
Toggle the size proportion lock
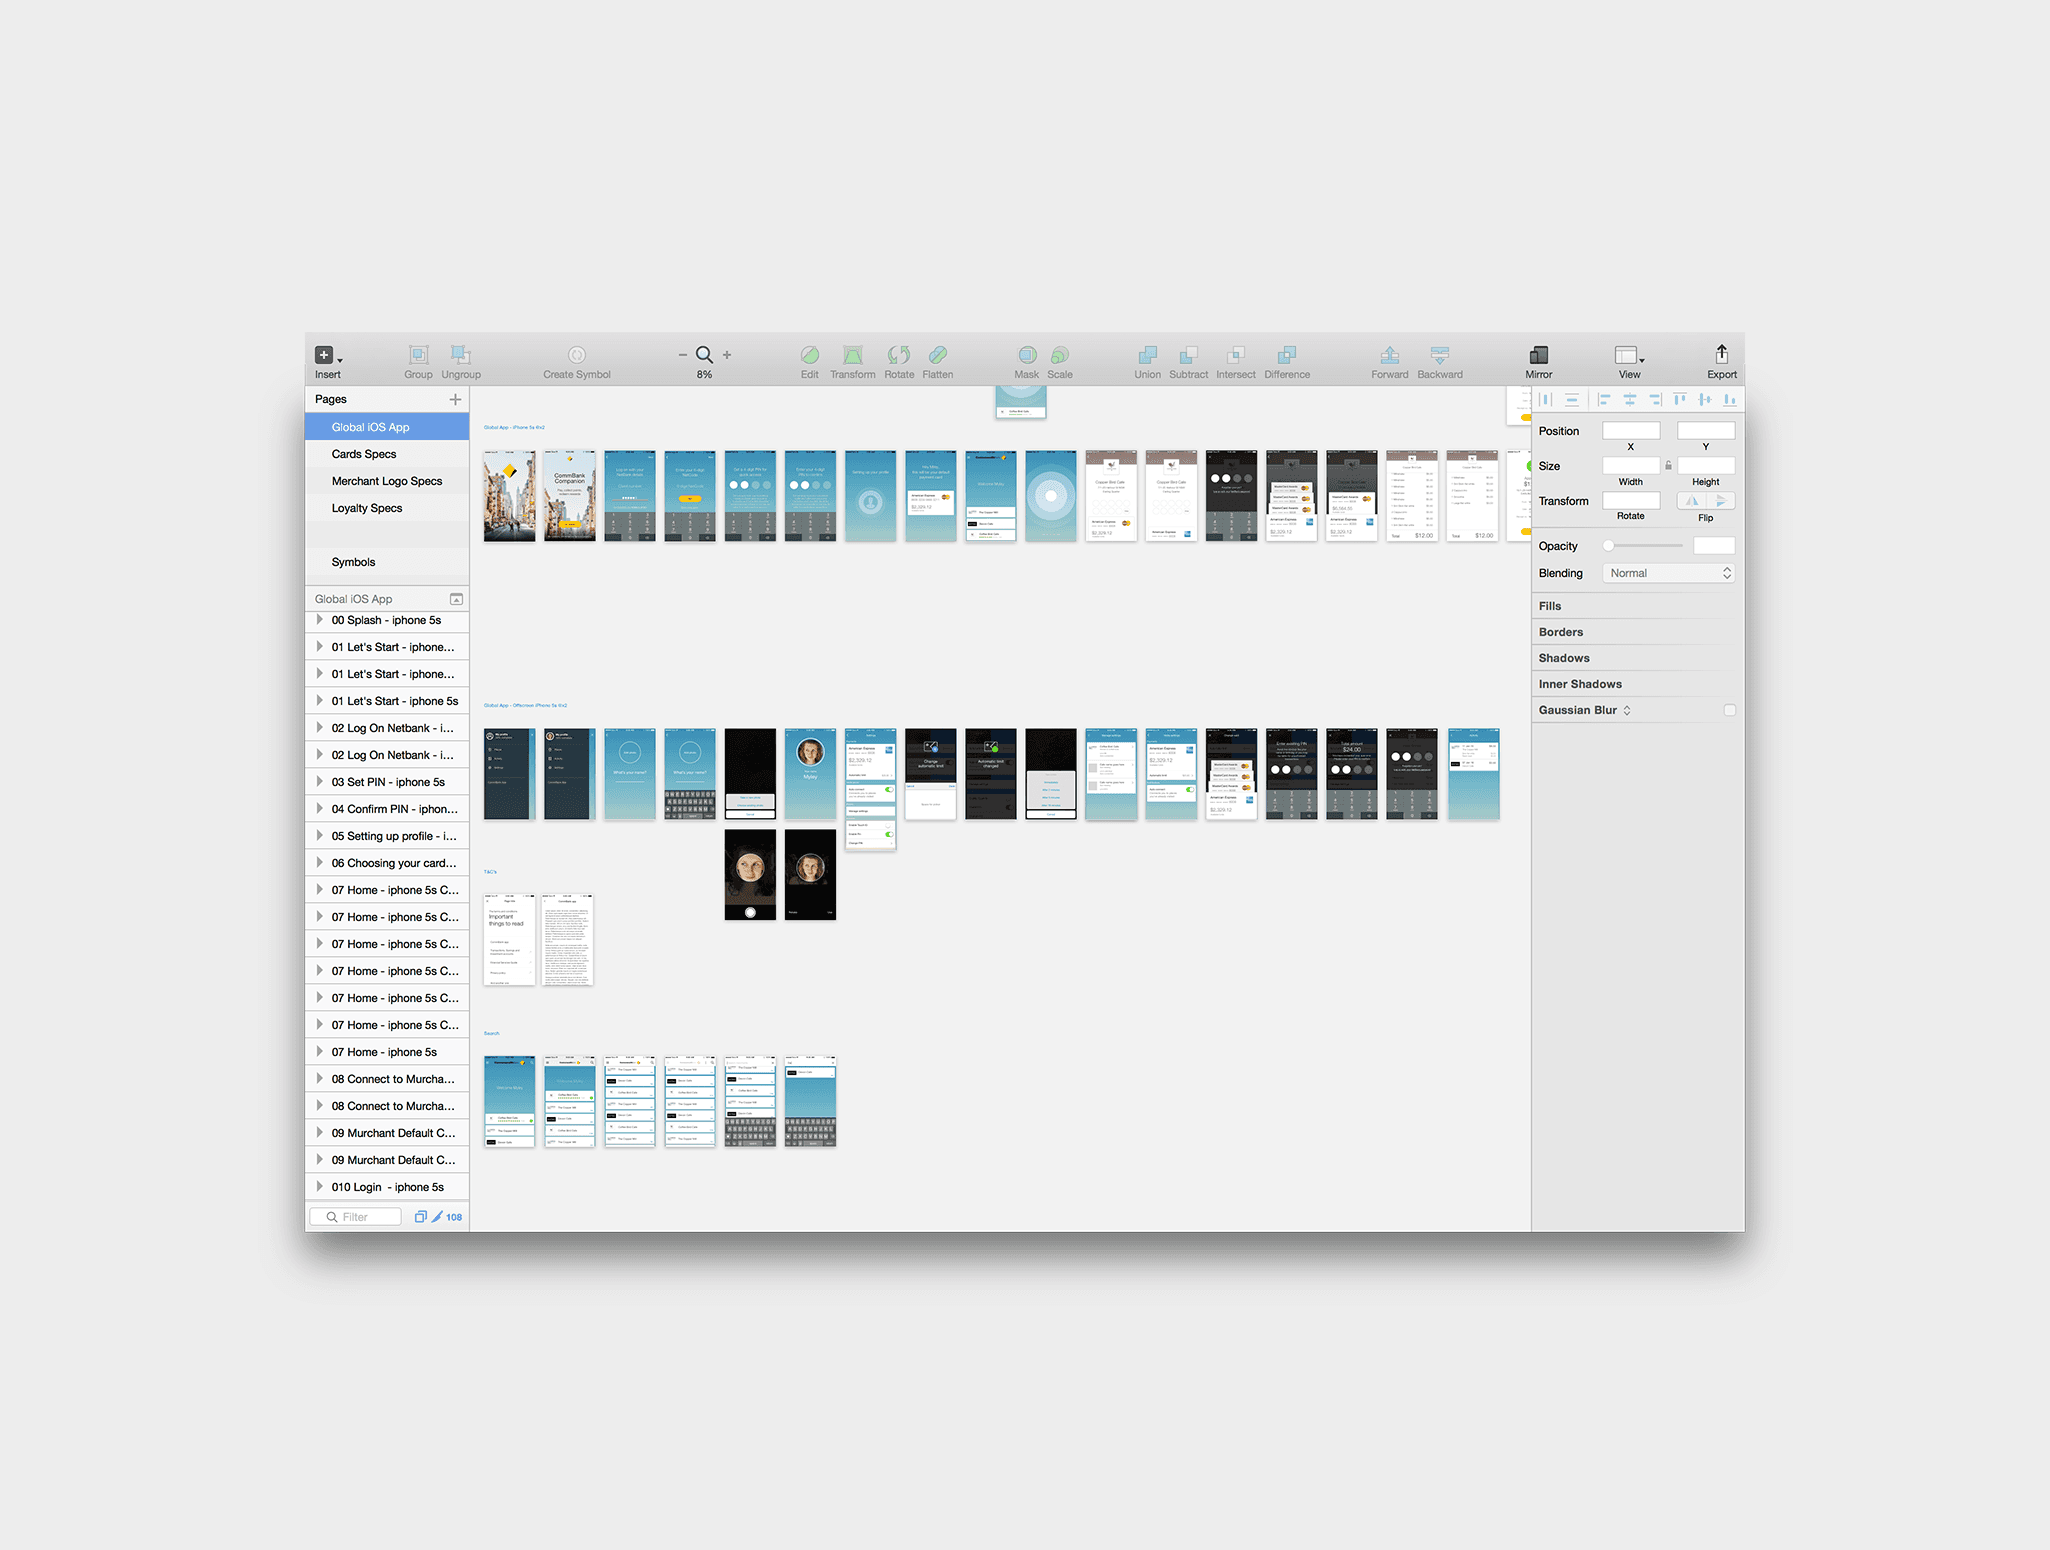pyautogui.click(x=1668, y=466)
